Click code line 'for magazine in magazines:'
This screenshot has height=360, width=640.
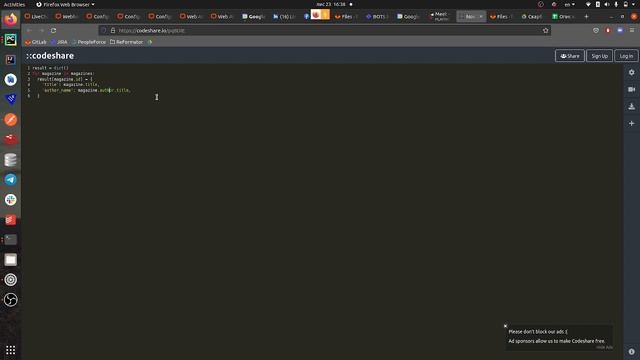(63, 73)
